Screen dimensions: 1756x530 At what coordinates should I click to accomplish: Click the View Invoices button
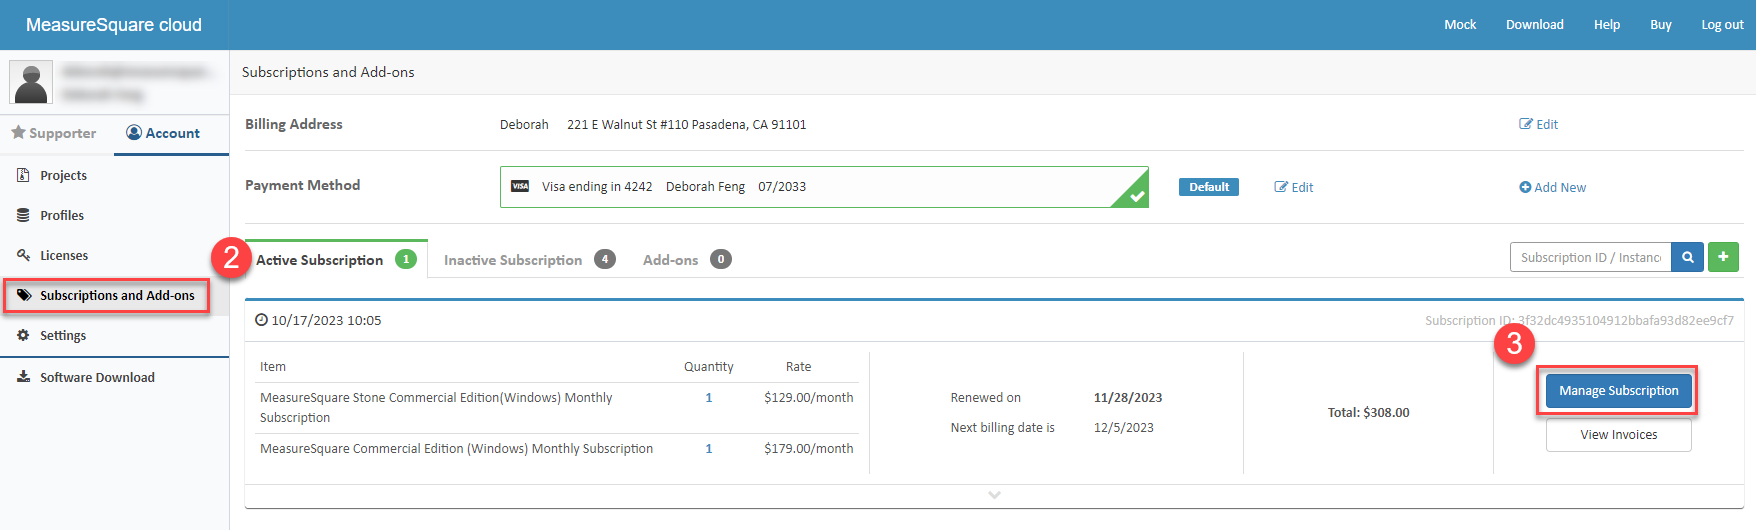(x=1618, y=434)
